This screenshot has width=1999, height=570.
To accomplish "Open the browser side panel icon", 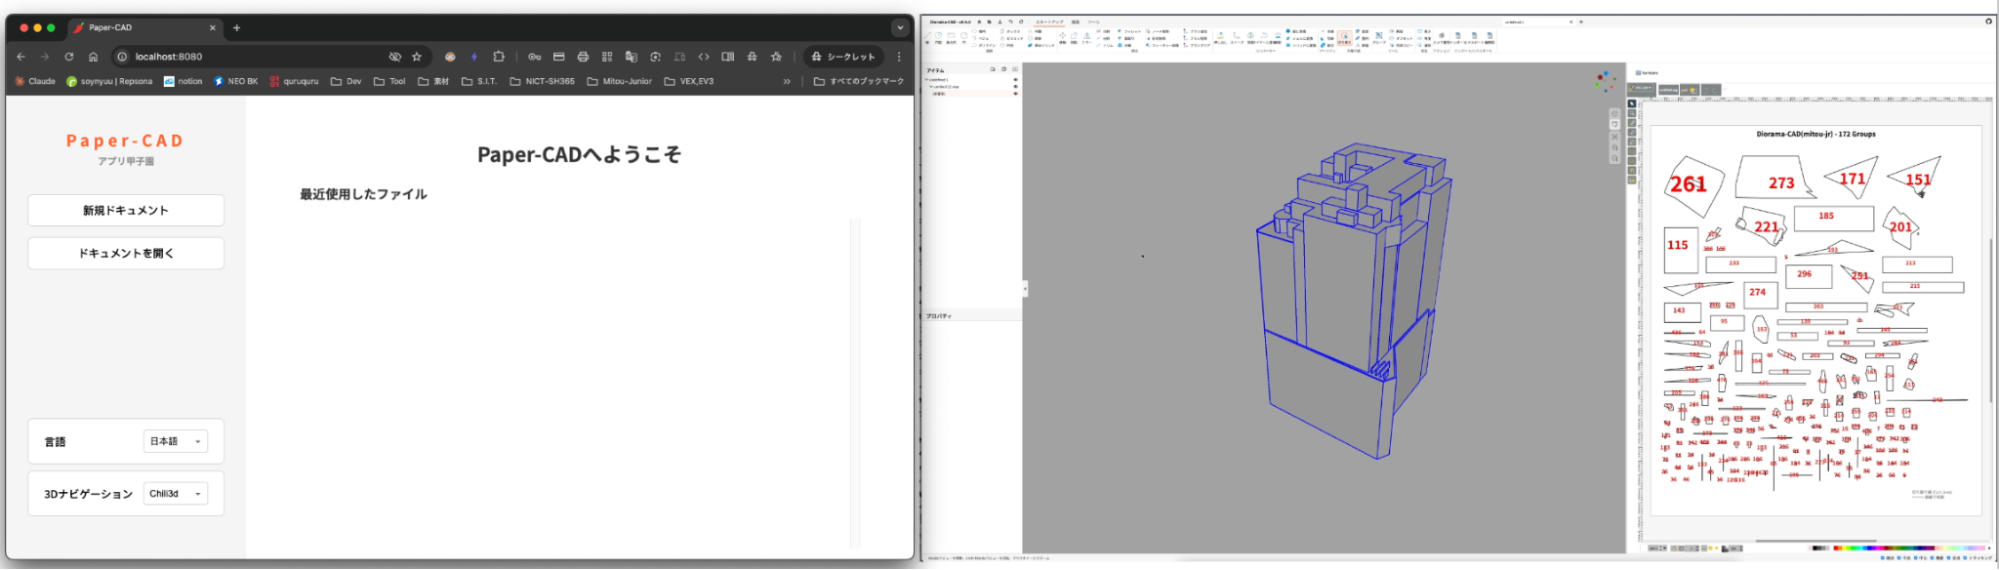I will [728, 57].
